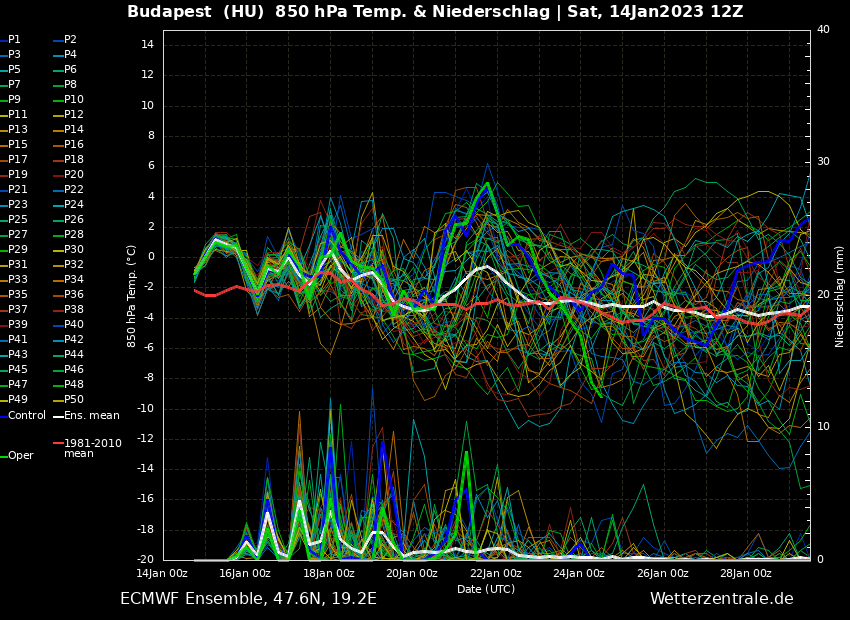Click the P25 legend label
This screenshot has height=620, width=850.
(18, 220)
